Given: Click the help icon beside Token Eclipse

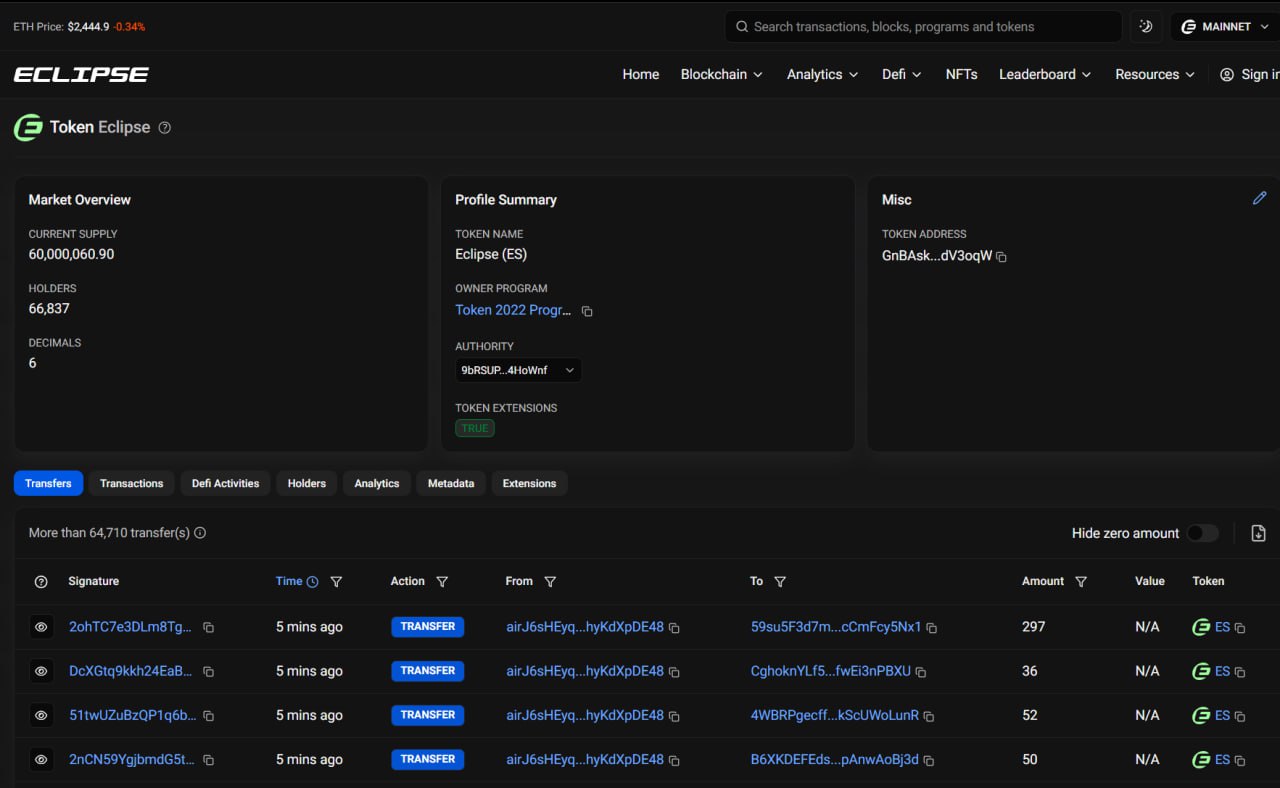Looking at the screenshot, I should (x=165, y=128).
